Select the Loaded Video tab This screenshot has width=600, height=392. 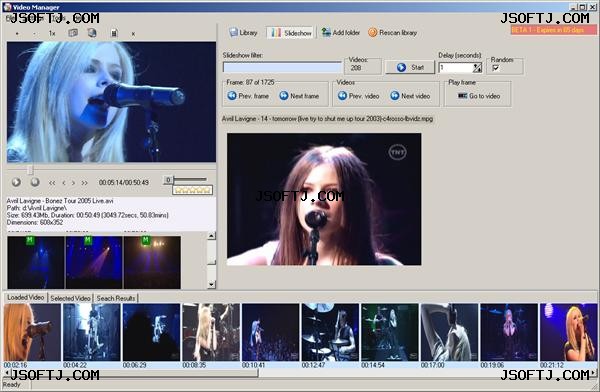pyautogui.click(x=25, y=297)
